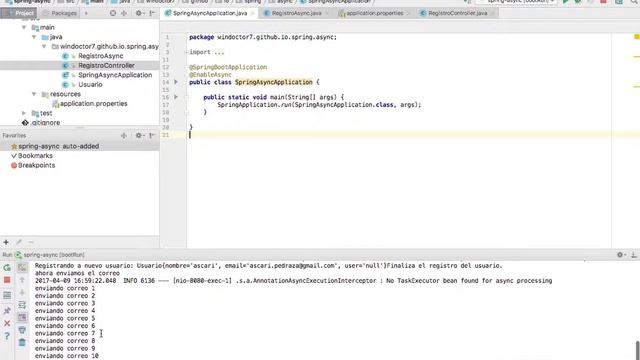640x360 pixels.
Task: Expand the folded import statement
Action: click(187, 52)
